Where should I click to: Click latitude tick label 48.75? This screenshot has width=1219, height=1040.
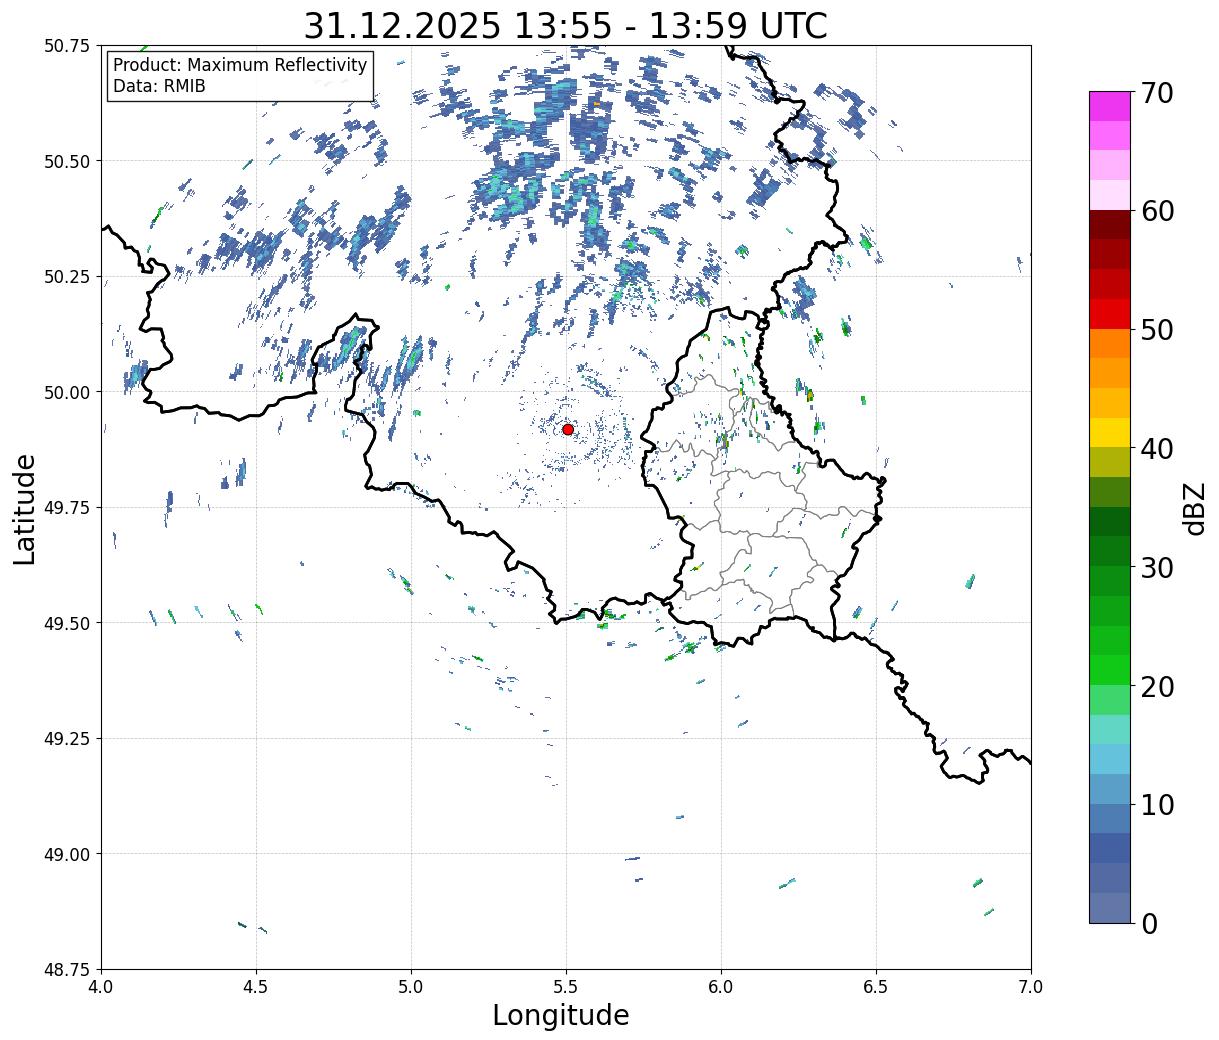(x=67, y=970)
